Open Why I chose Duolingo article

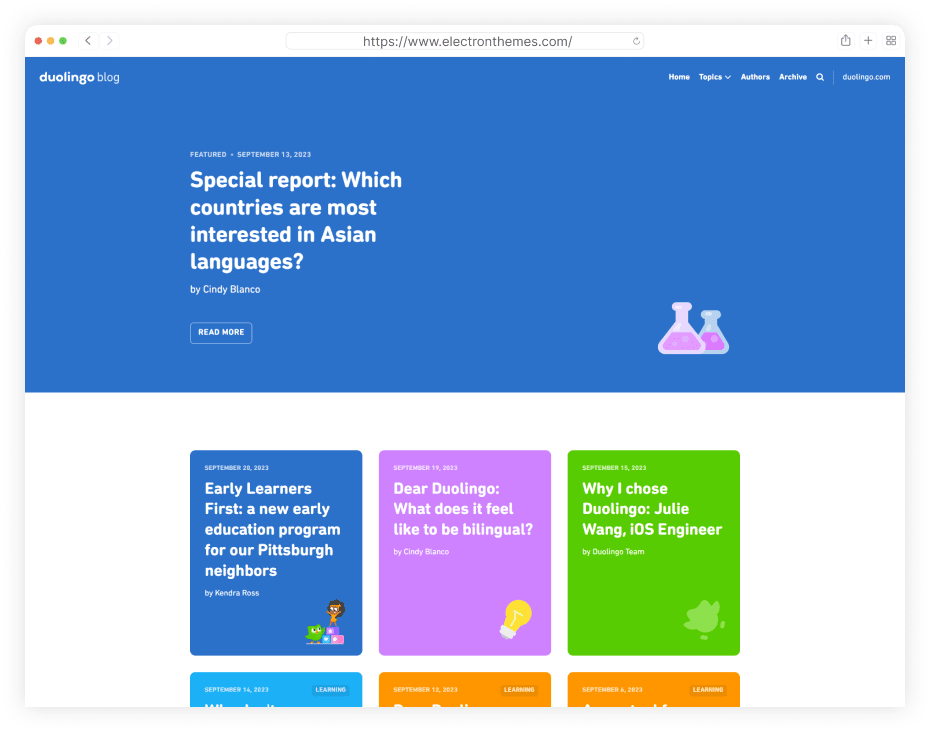pyautogui.click(x=652, y=509)
